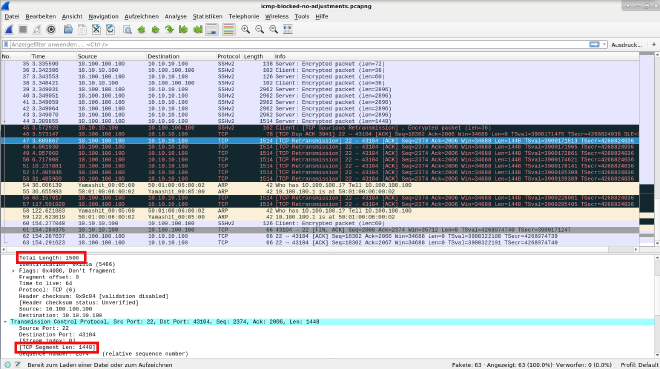The image size is (660, 369).
Task: Go back to previous packet arrow
Action: click(x=141, y=29)
